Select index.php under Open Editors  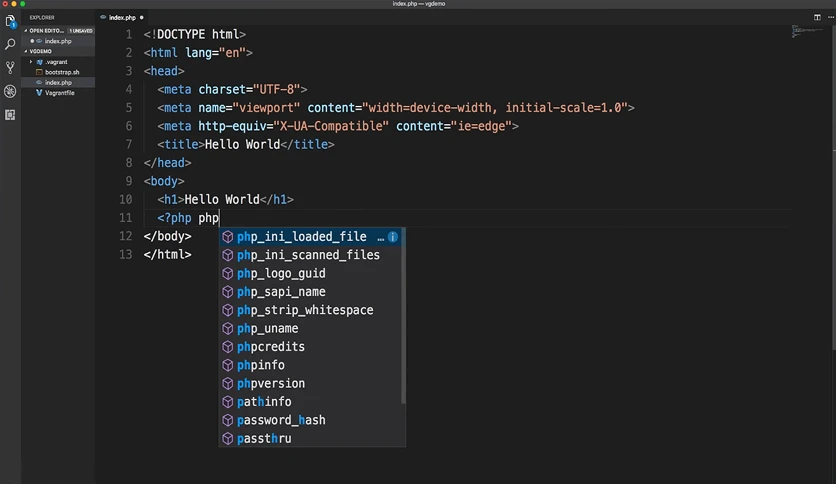point(58,41)
